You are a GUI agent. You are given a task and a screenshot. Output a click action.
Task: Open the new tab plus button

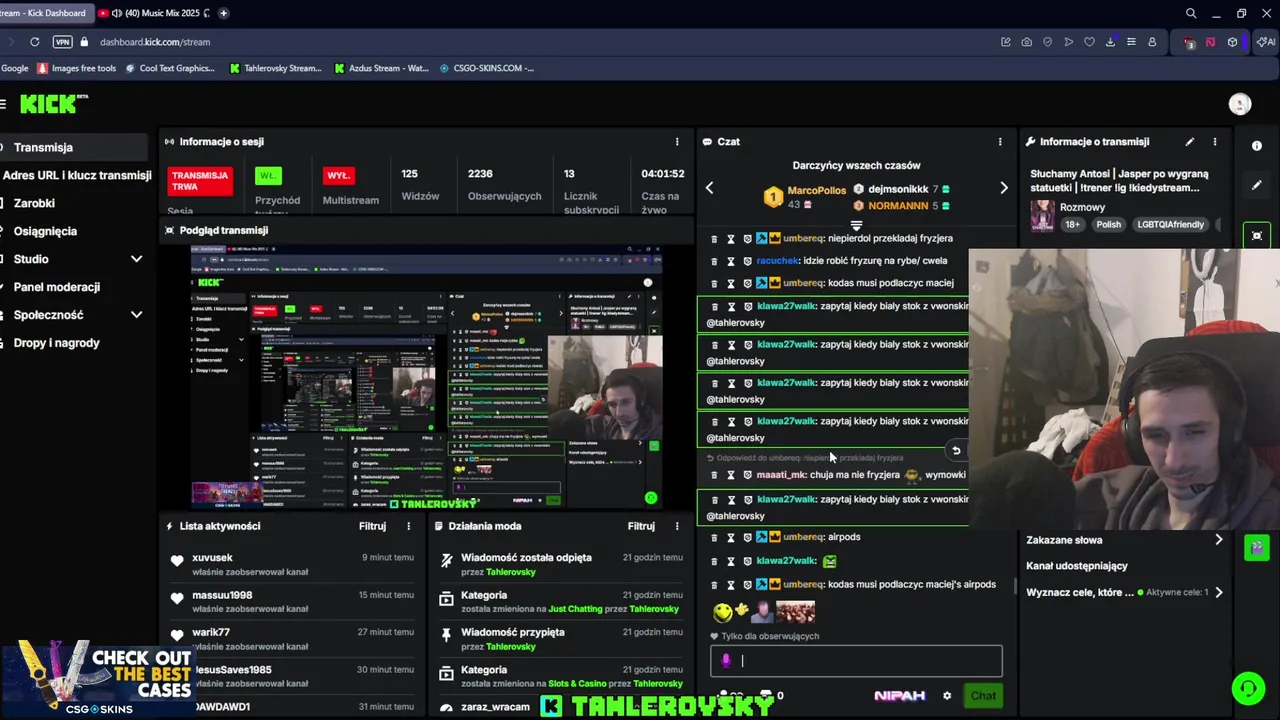click(x=223, y=13)
